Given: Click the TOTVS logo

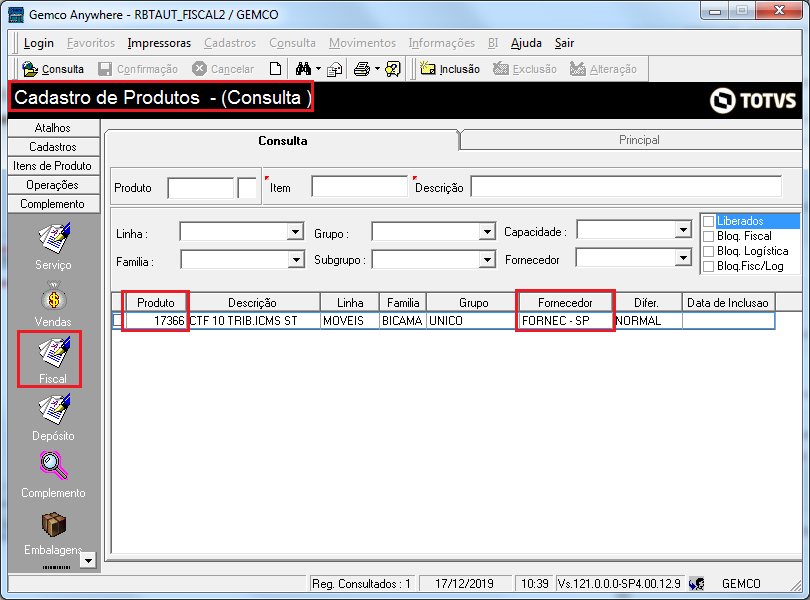Looking at the screenshot, I should pos(753,100).
